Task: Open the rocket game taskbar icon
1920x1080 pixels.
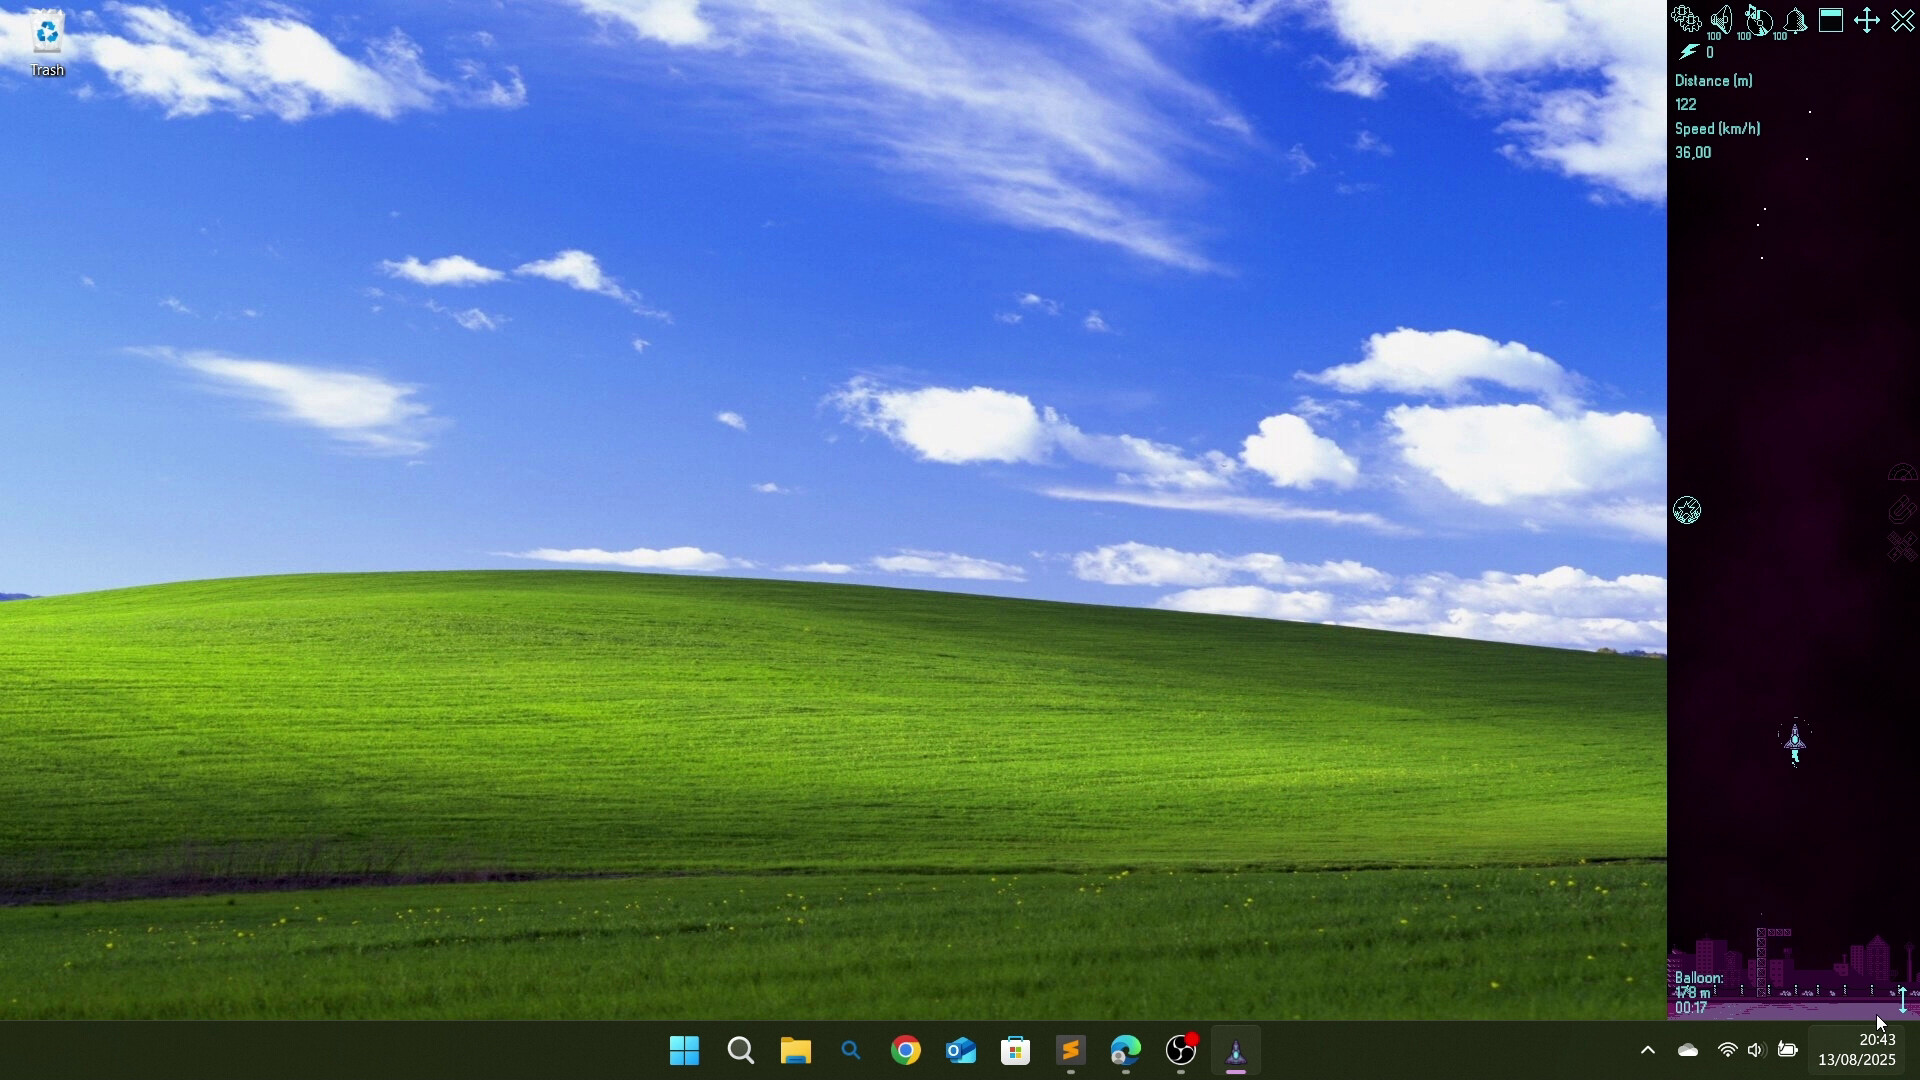Action: pyautogui.click(x=1235, y=1051)
